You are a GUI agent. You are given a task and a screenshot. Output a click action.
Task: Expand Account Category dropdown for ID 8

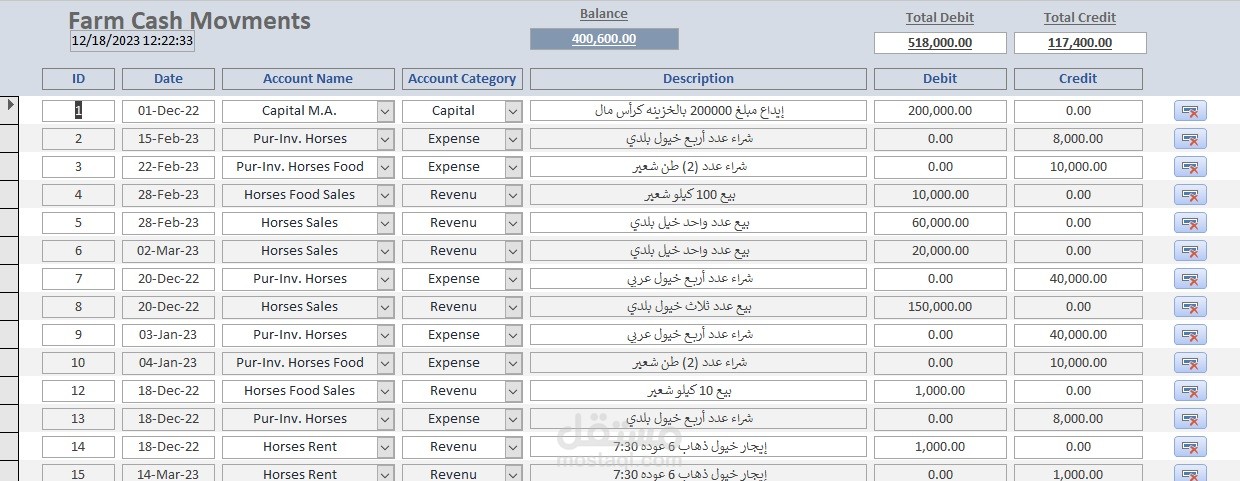tap(513, 307)
